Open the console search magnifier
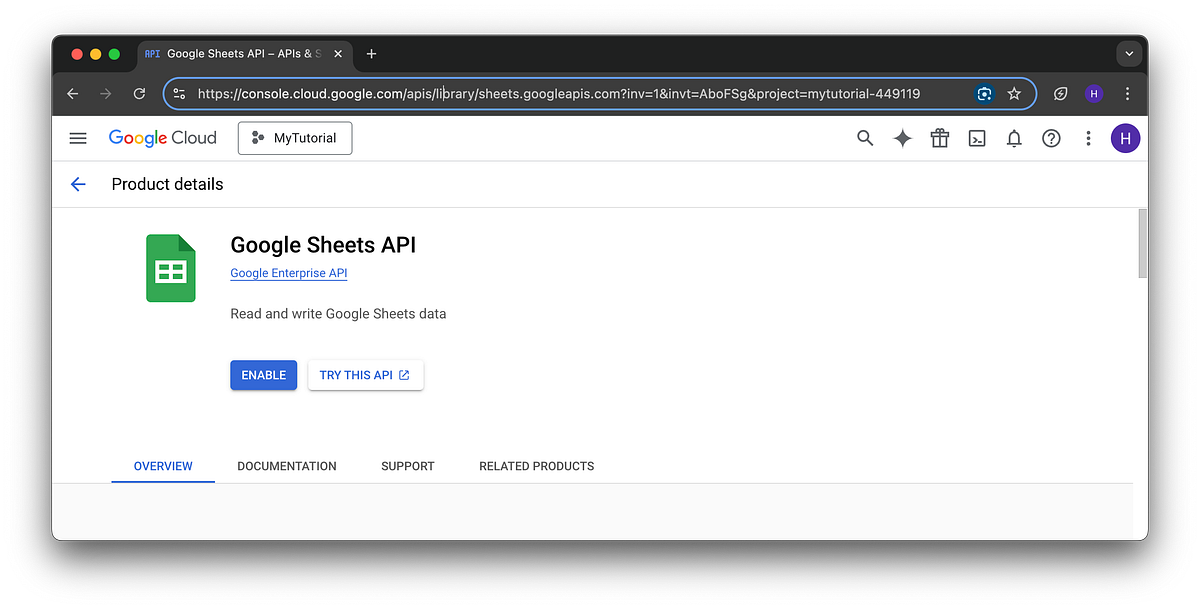This screenshot has width=1200, height=609. point(865,138)
